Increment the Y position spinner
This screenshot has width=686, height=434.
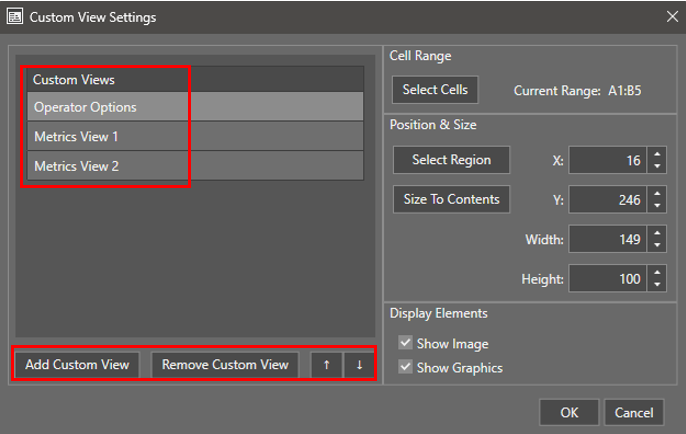656,194
